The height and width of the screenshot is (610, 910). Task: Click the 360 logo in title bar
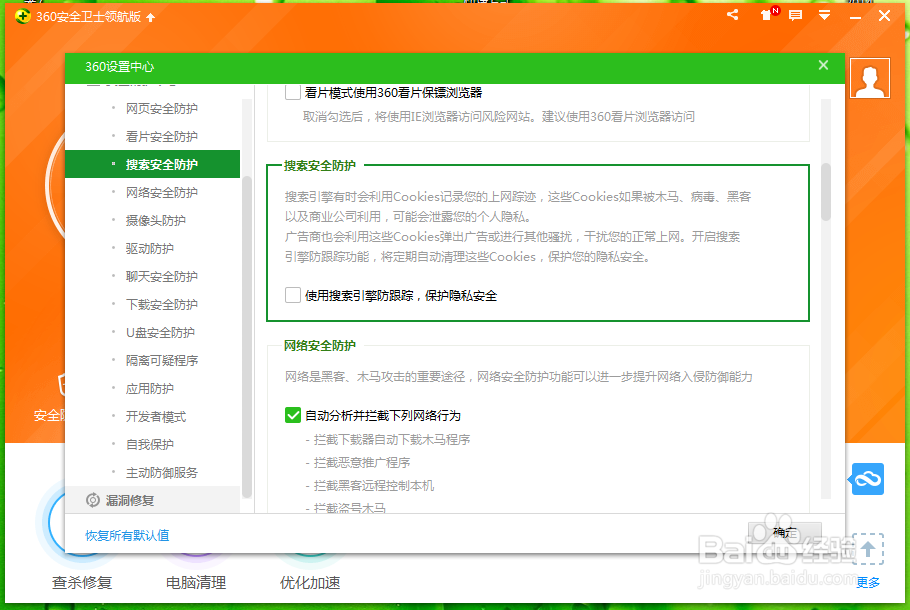pos(22,16)
